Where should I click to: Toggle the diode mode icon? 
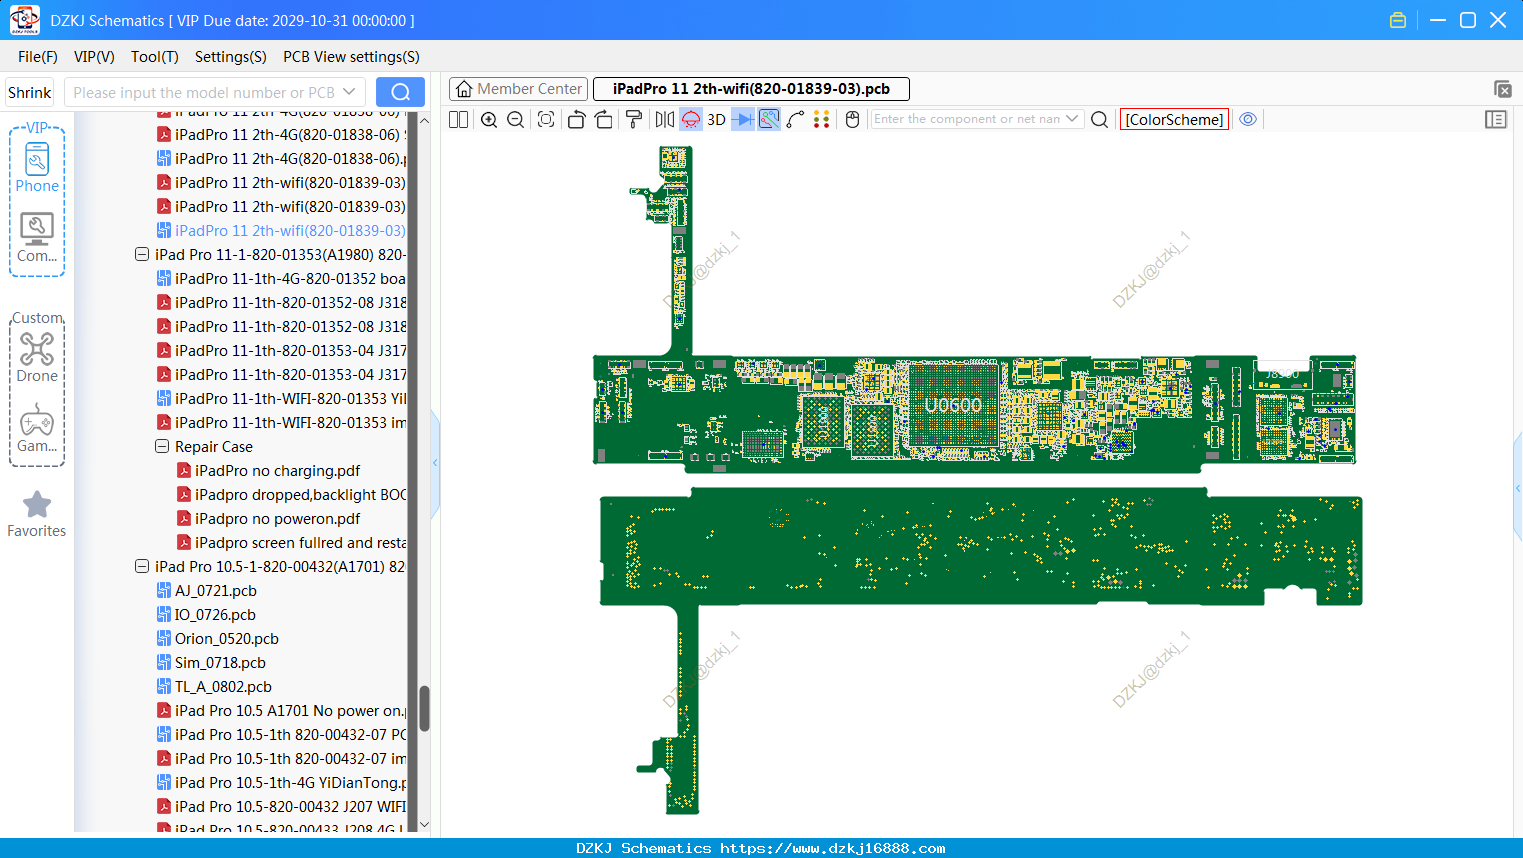(743, 119)
